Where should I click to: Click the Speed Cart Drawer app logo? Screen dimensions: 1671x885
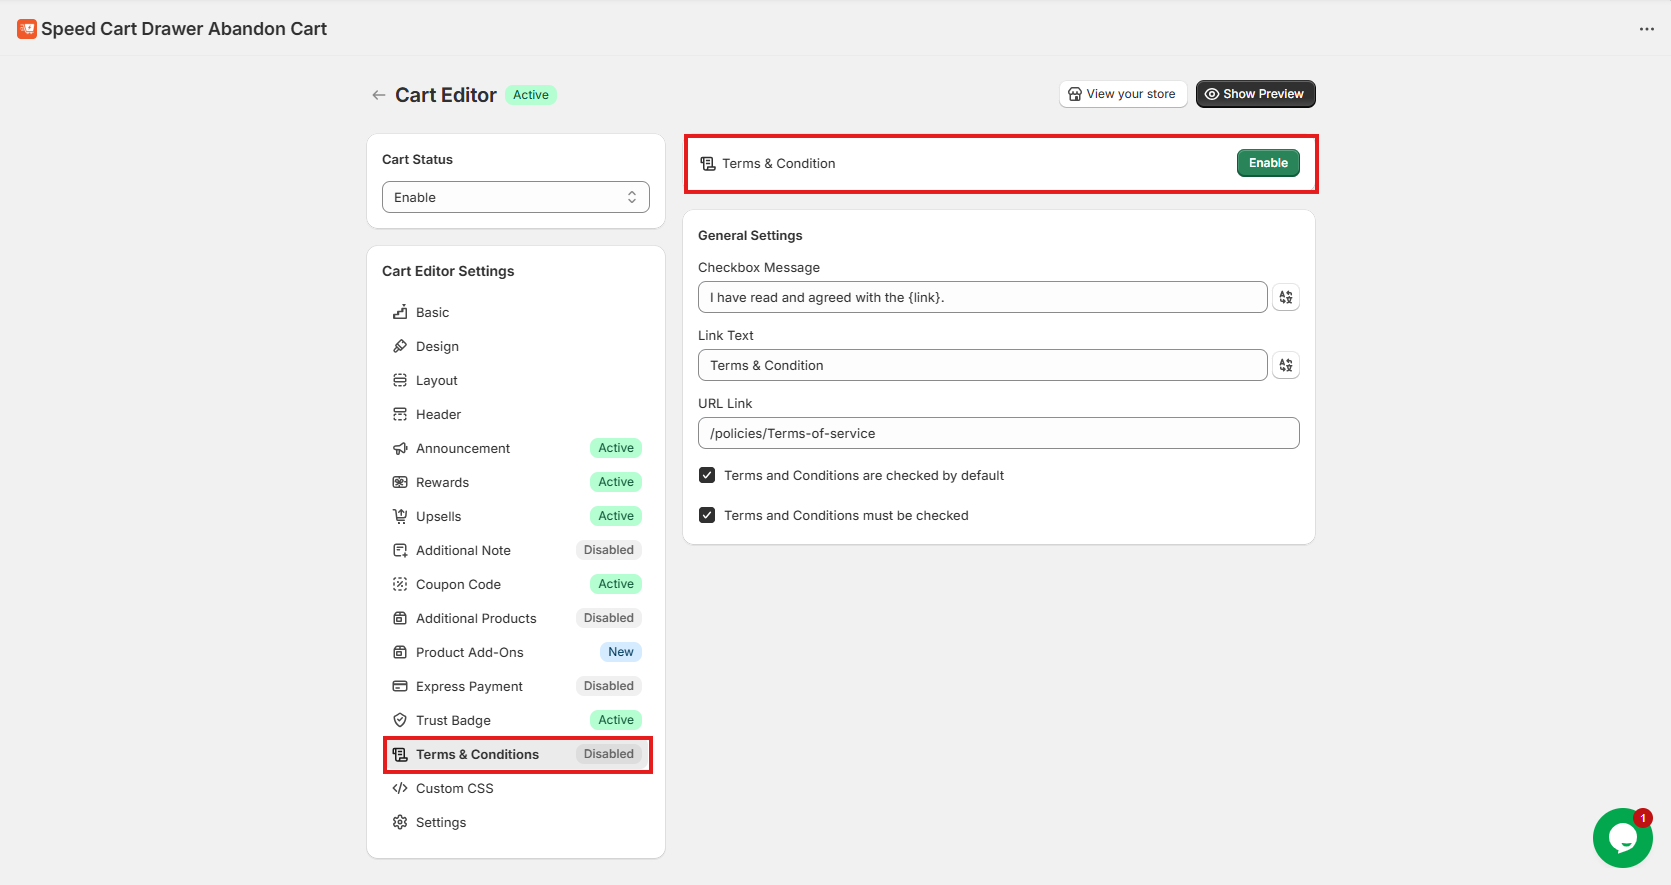(x=27, y=29)
